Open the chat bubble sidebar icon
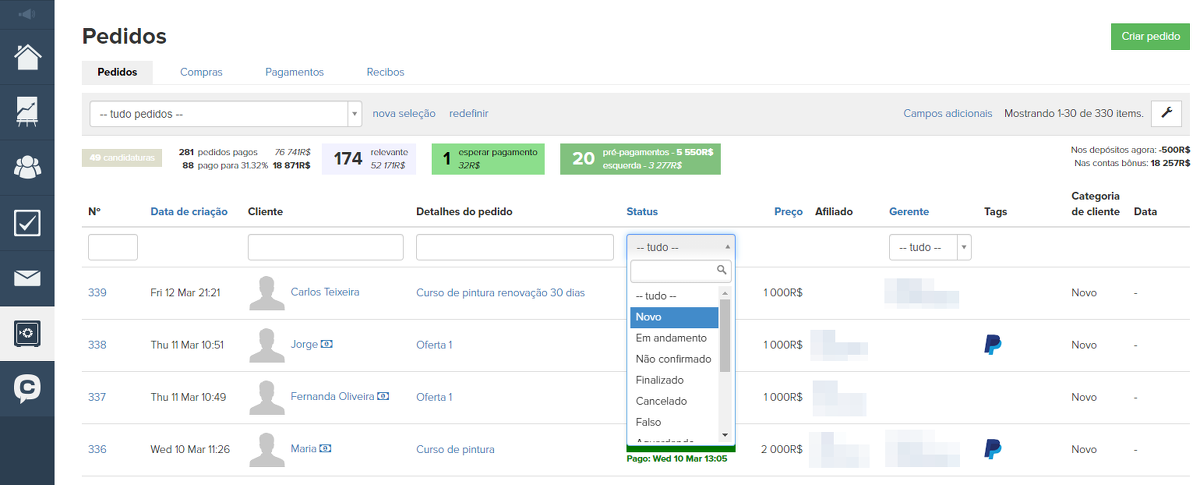Viewport: 1200px width, 485px height. (x=27, y=387)
